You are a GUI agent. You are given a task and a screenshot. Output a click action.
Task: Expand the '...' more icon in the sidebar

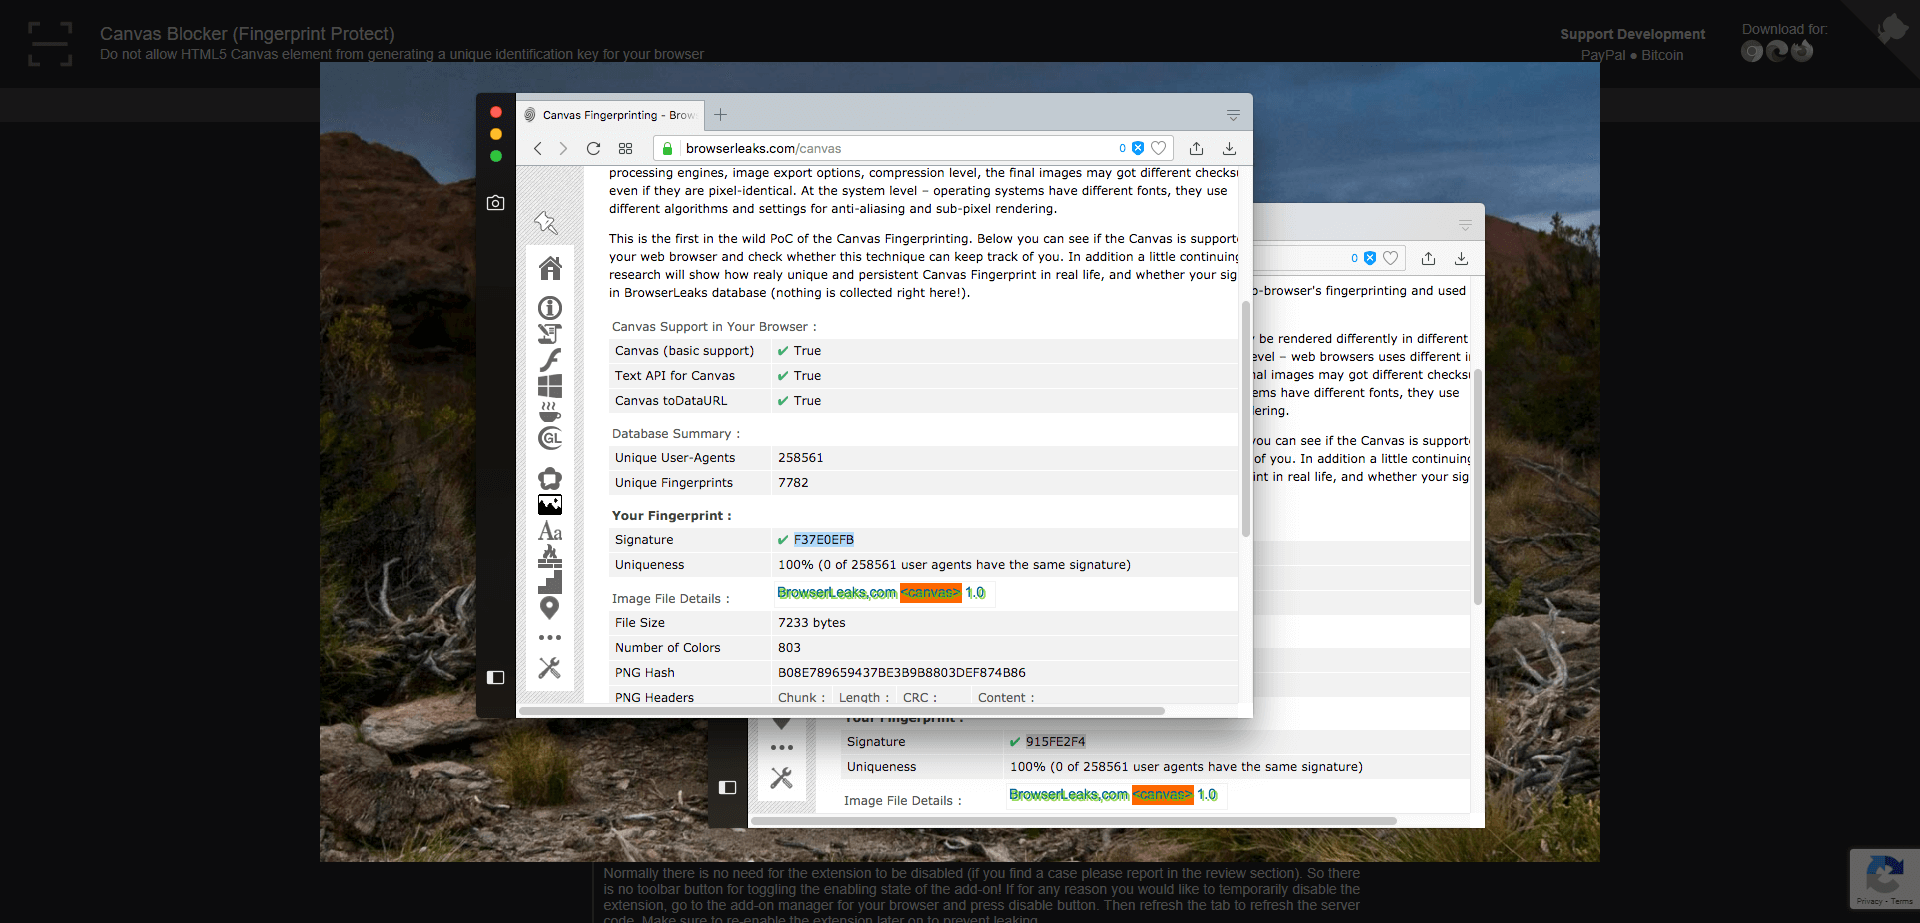point(550,637)
